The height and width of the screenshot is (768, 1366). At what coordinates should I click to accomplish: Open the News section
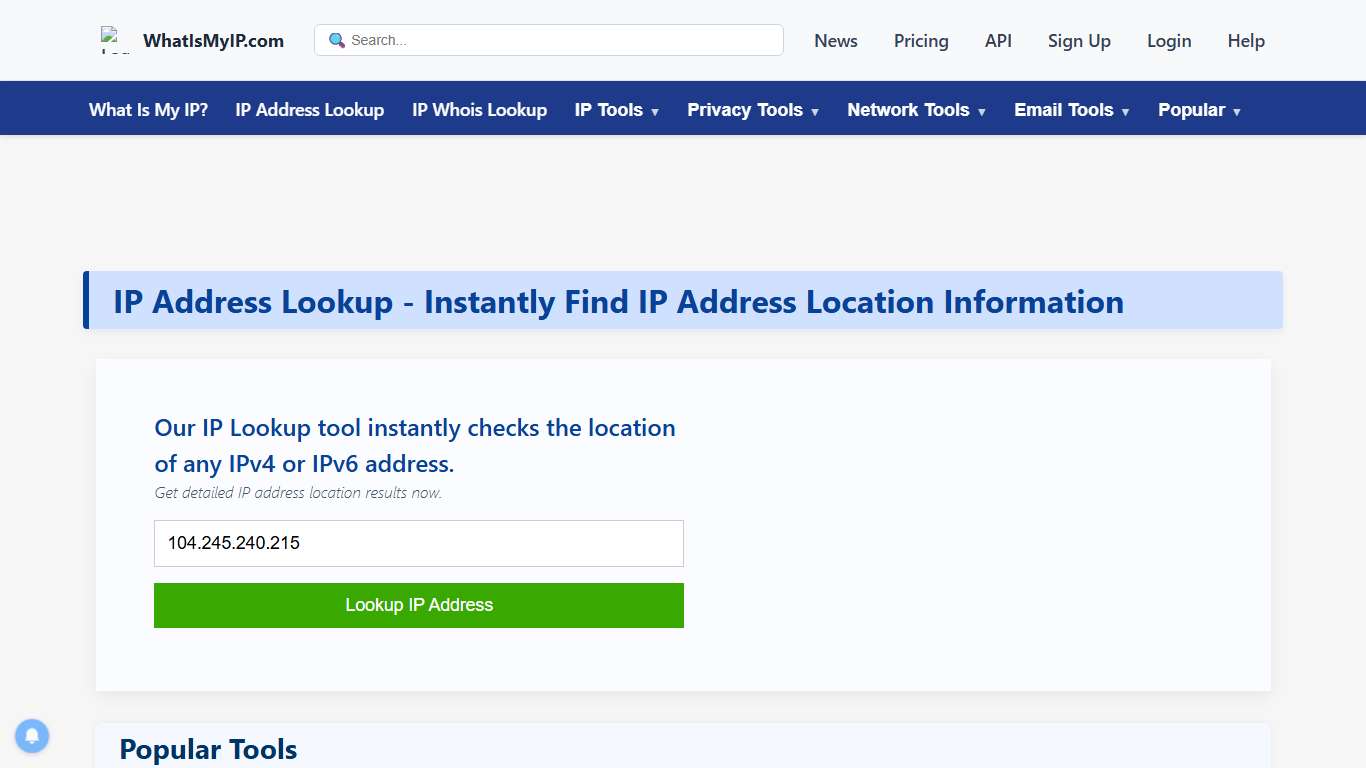click(x=836, y=41)
